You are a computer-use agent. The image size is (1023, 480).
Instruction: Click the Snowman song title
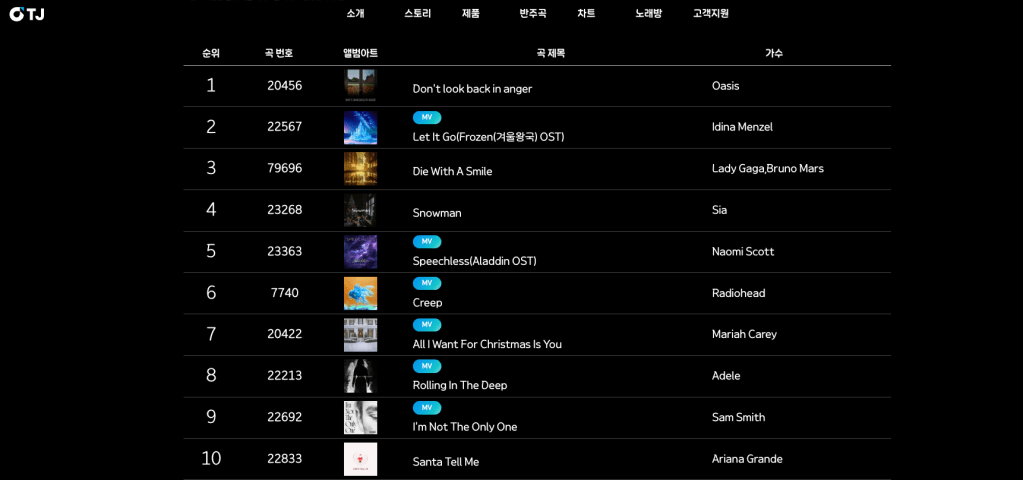click(x=437, y=213)
